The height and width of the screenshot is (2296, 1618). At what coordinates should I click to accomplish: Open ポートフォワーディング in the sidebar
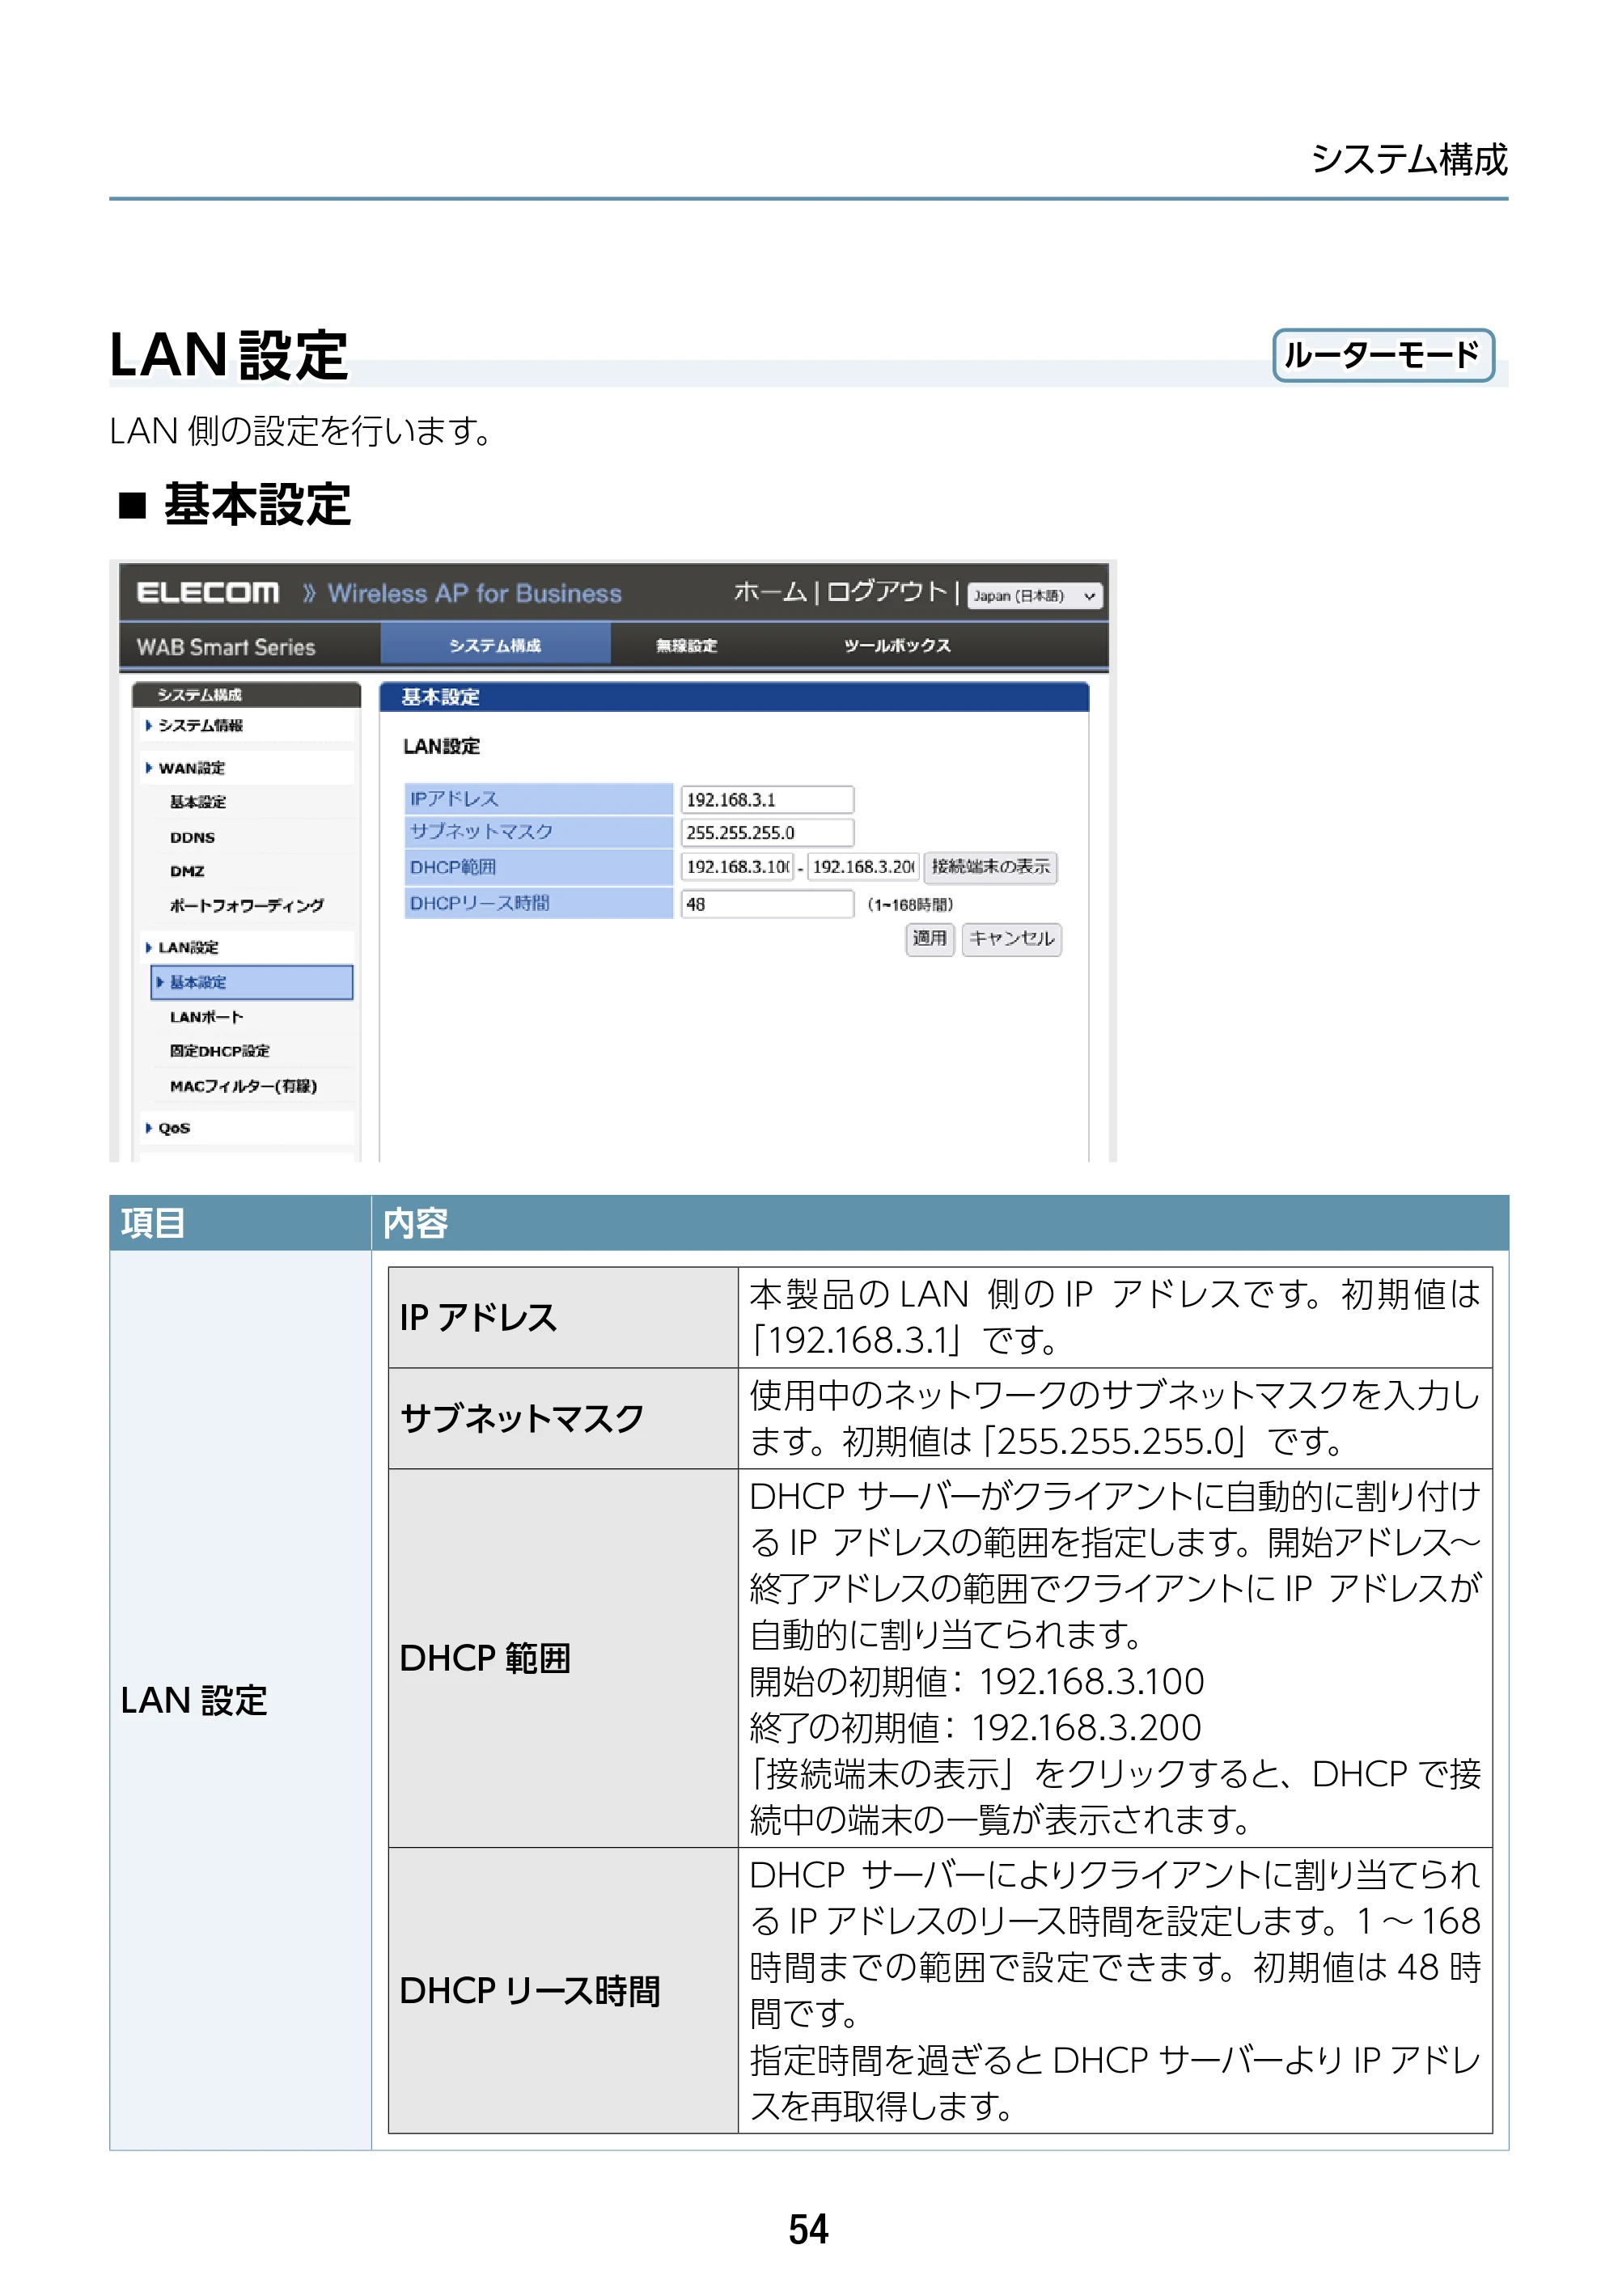tap(246, 905)
